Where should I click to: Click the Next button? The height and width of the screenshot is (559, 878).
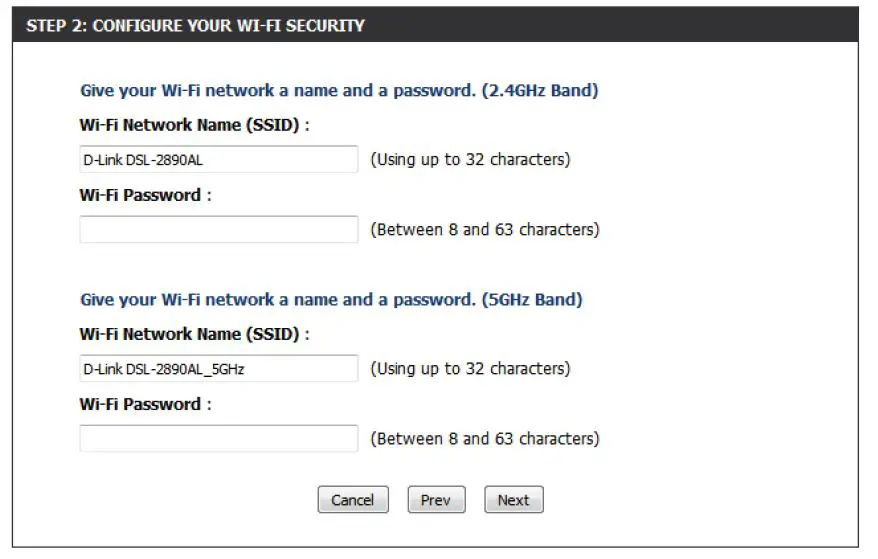513,500
